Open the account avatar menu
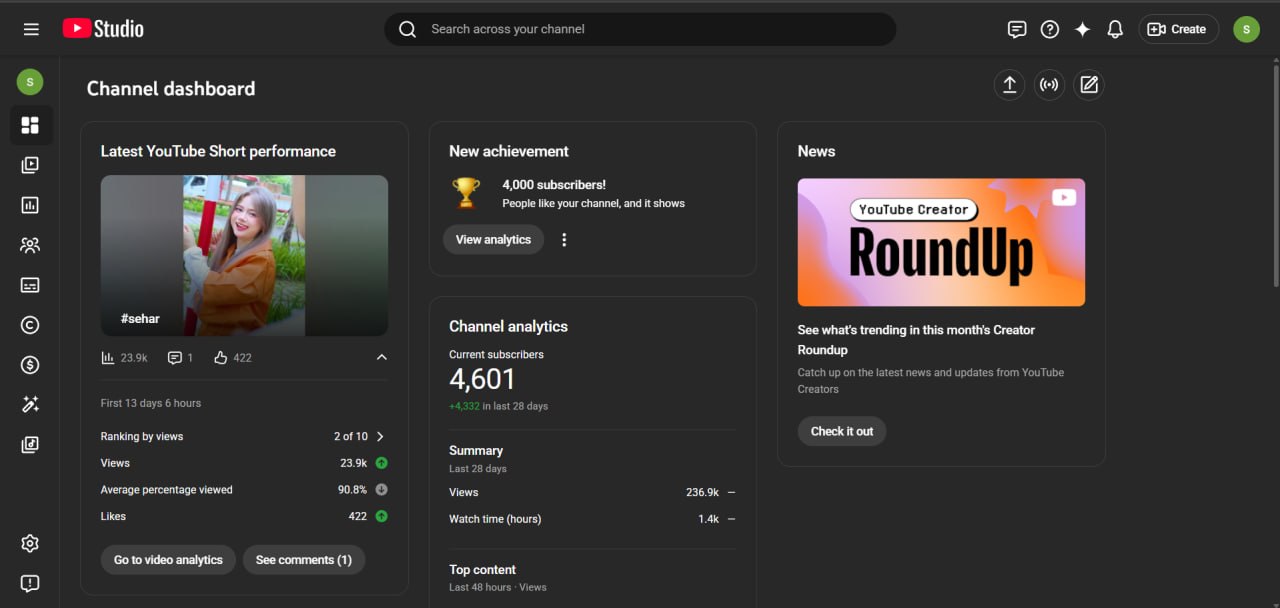This screenshot has height=608, width=1280. click(1246, 29)
